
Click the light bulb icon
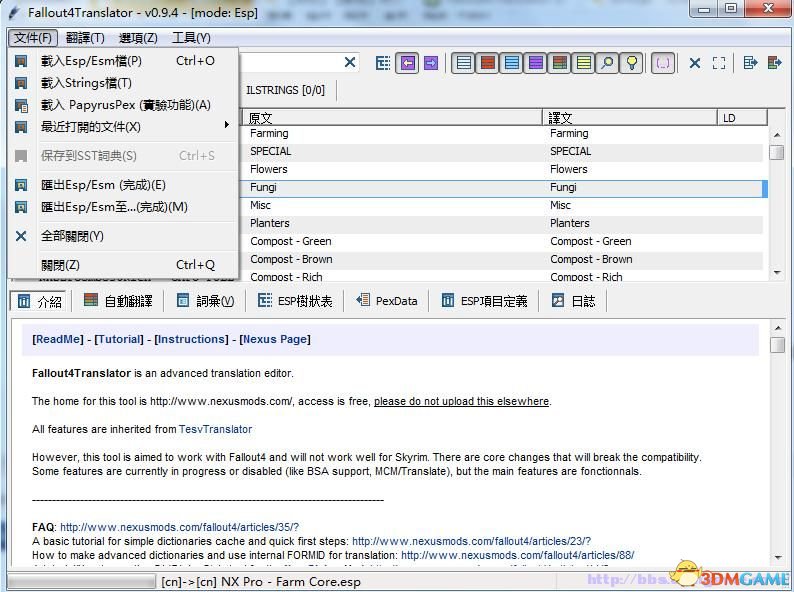tap(631, 63)
